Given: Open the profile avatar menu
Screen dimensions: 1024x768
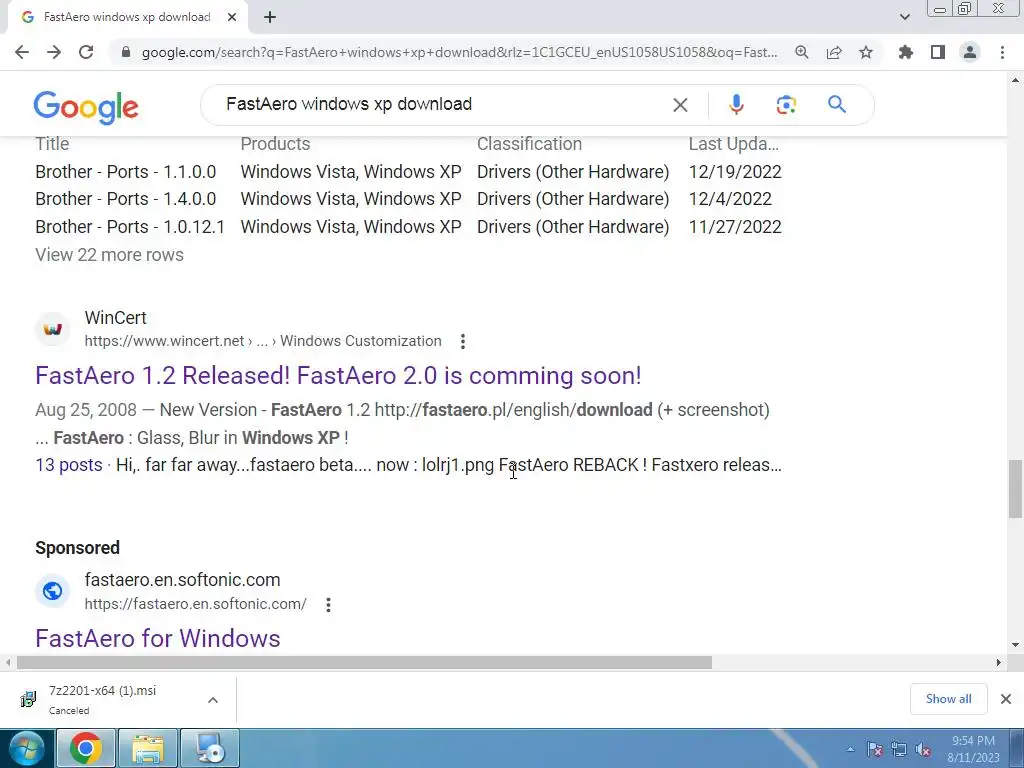Looking at the screenshot, I should click(970, 52).
